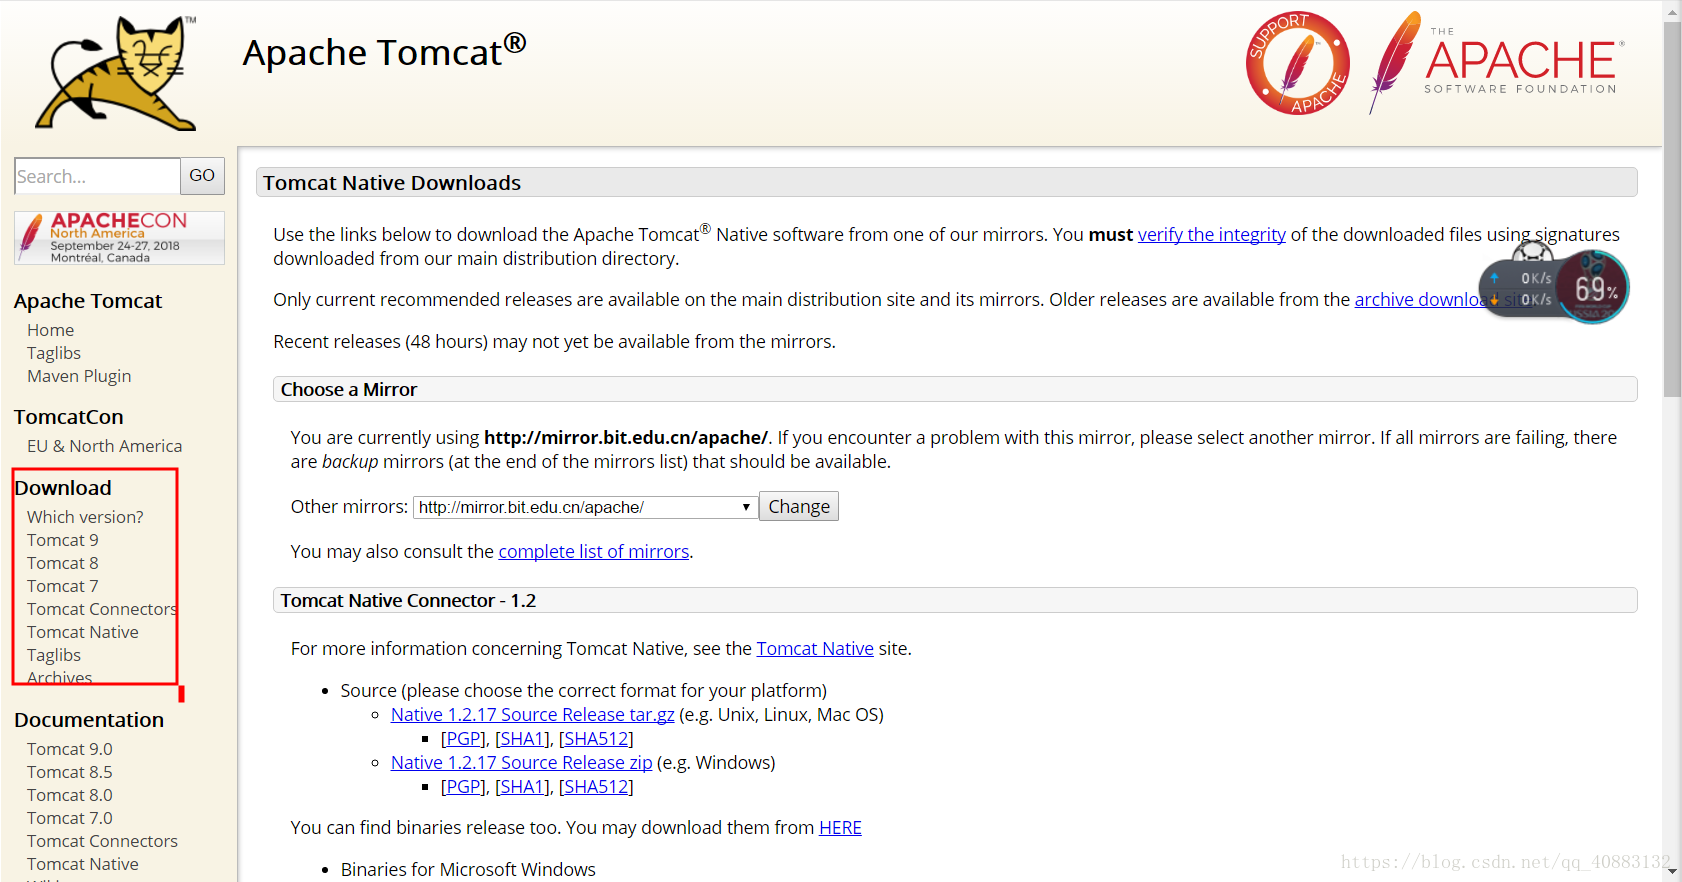The image size is (1682, 882).
Task: Download Native 1.2.17 Source Release tar.gz
Action: [532, 714]
